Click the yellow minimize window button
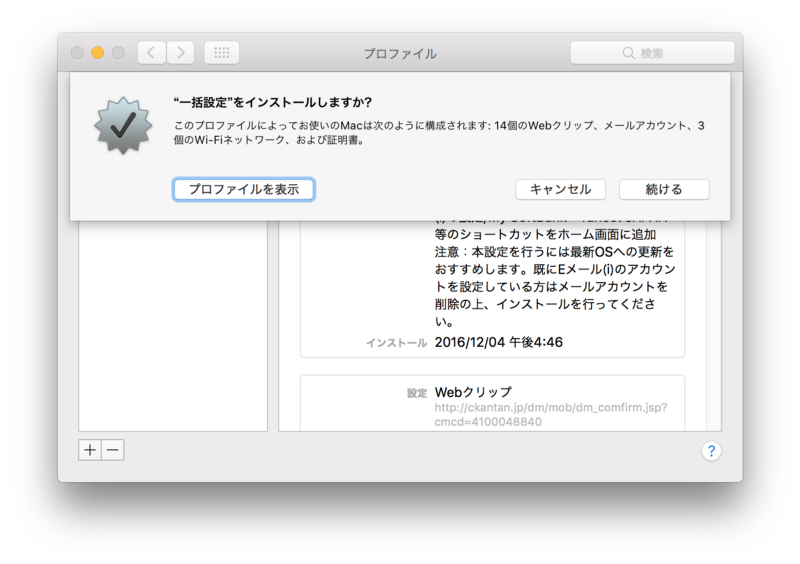 97,53
